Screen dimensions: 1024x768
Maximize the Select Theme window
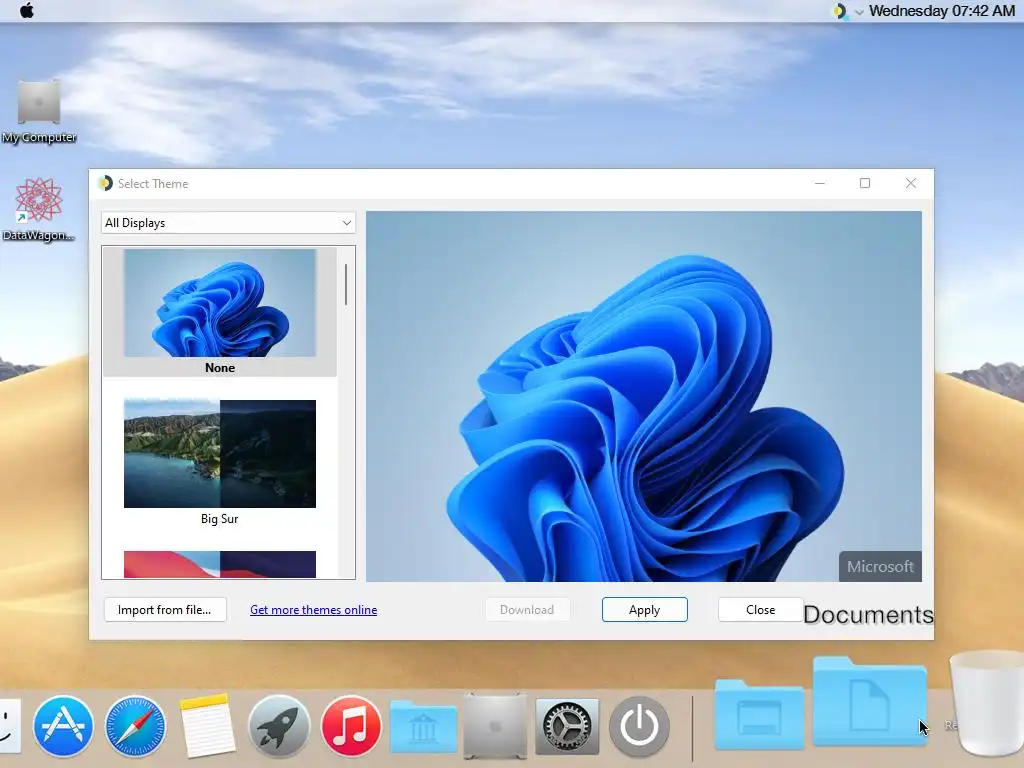[x=865, y=184]
